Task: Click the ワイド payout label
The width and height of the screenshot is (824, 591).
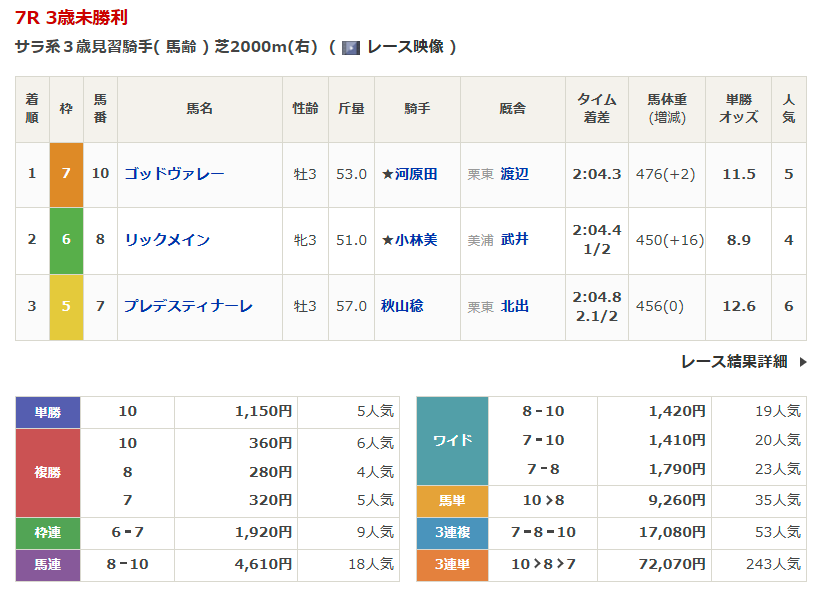Action: pyautogui.click(x=452, y=440)
